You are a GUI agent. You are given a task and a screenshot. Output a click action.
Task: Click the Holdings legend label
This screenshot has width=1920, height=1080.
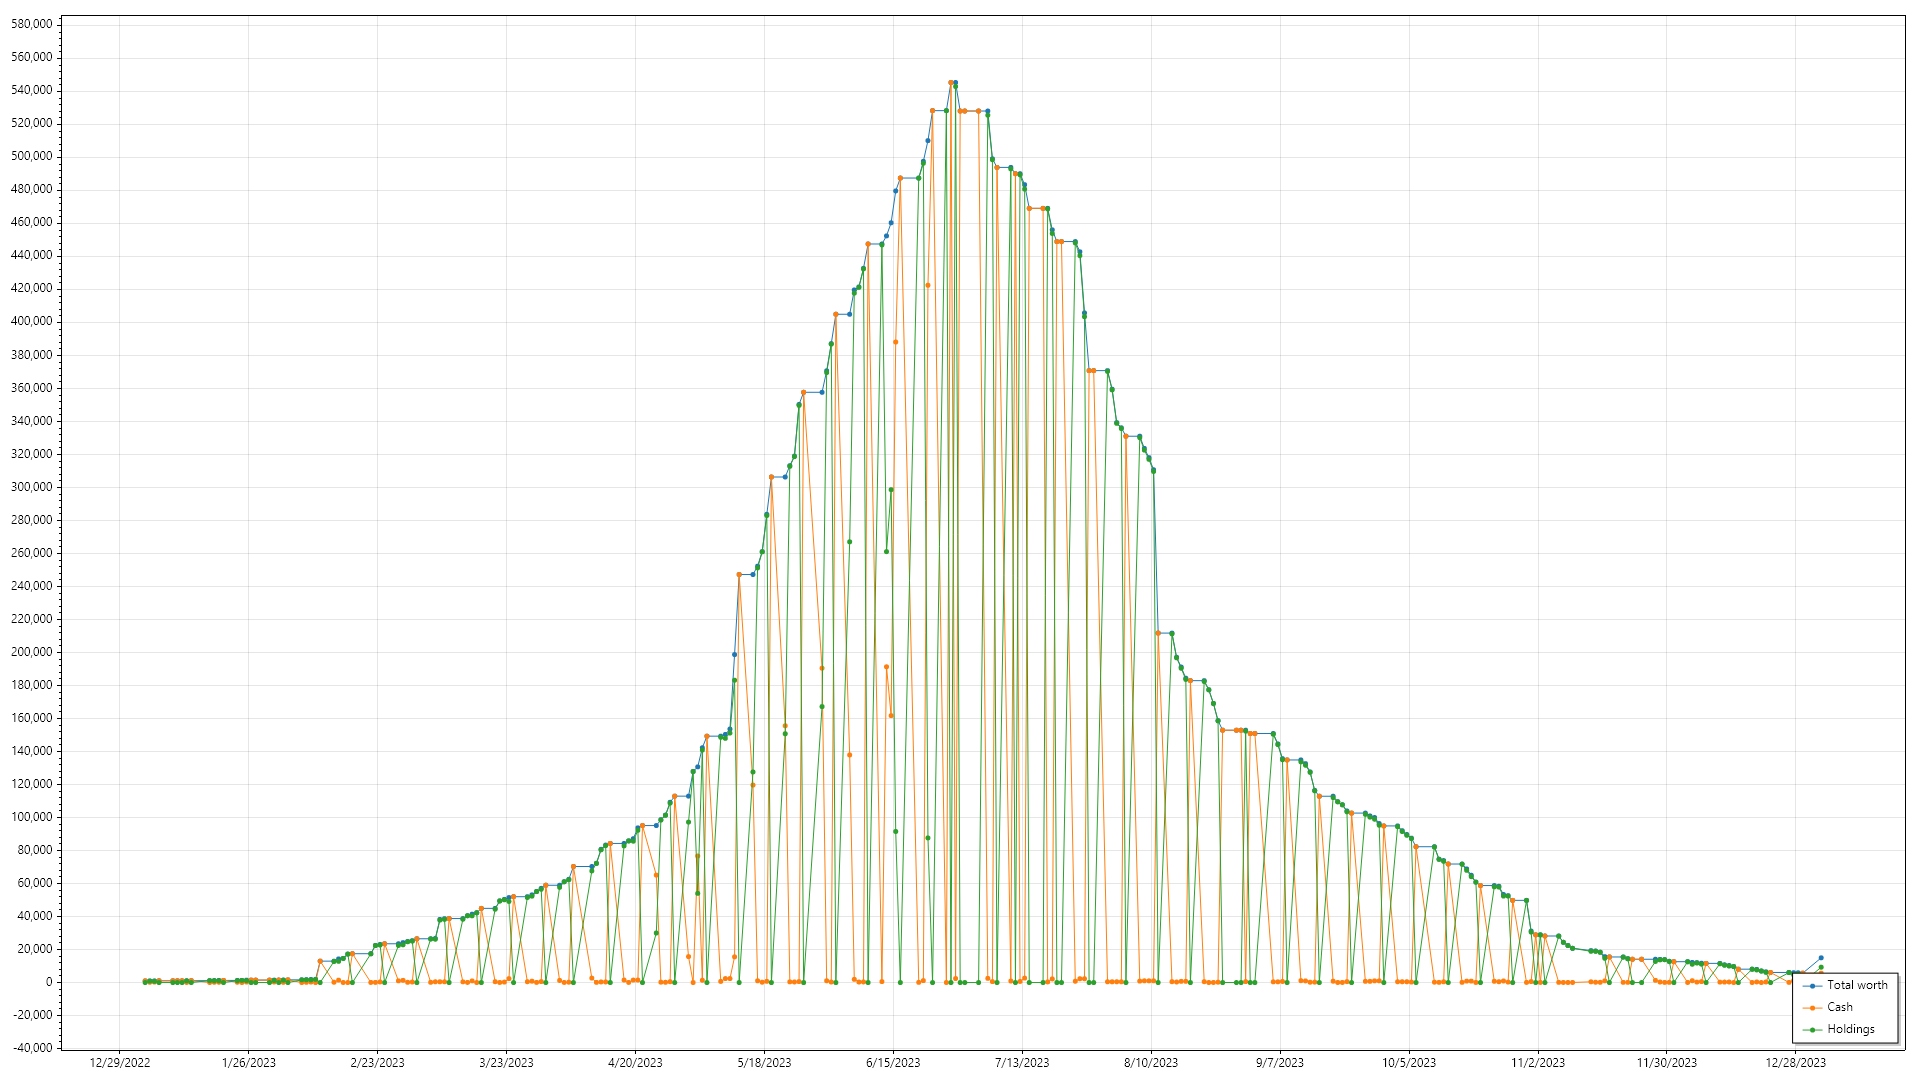click(x=1850, y=1029)
